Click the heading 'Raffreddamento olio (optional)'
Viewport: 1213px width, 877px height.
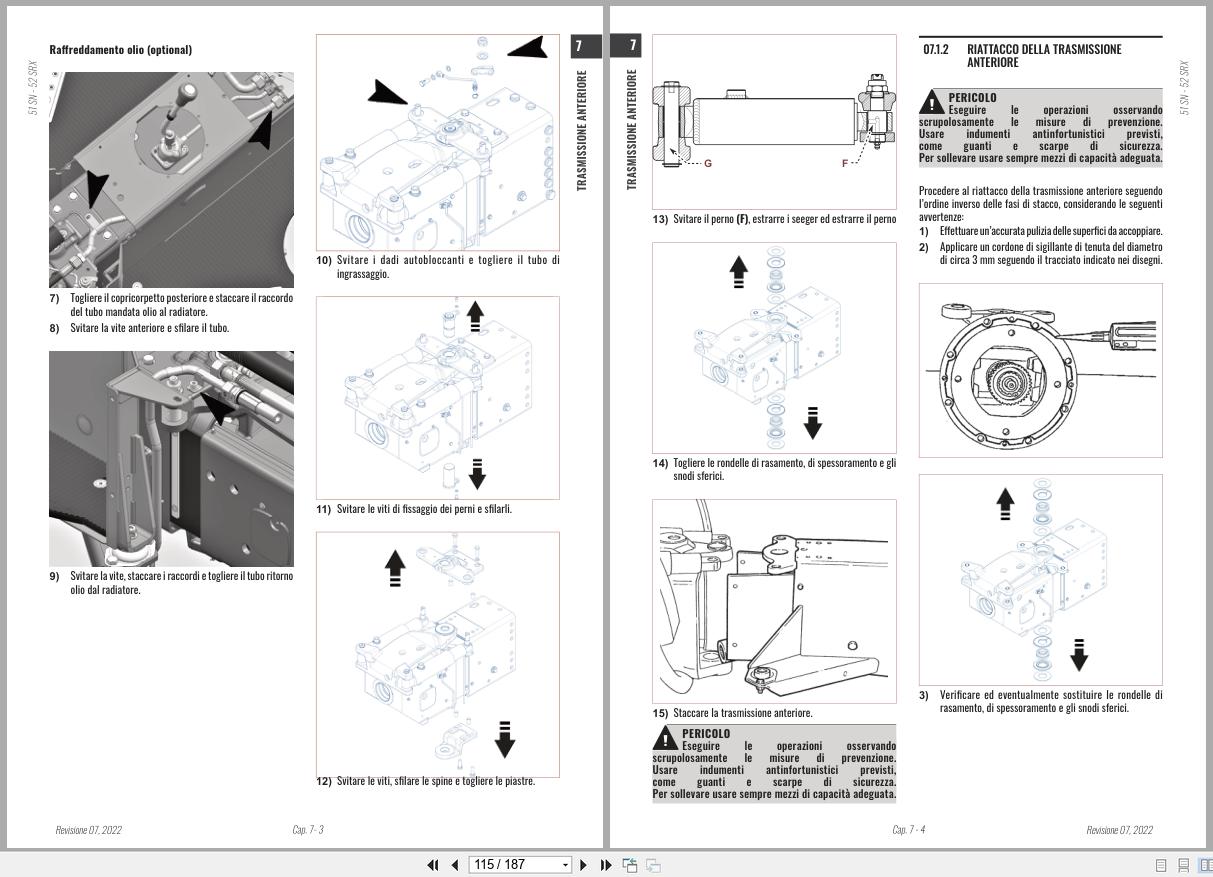pos(121,49)
